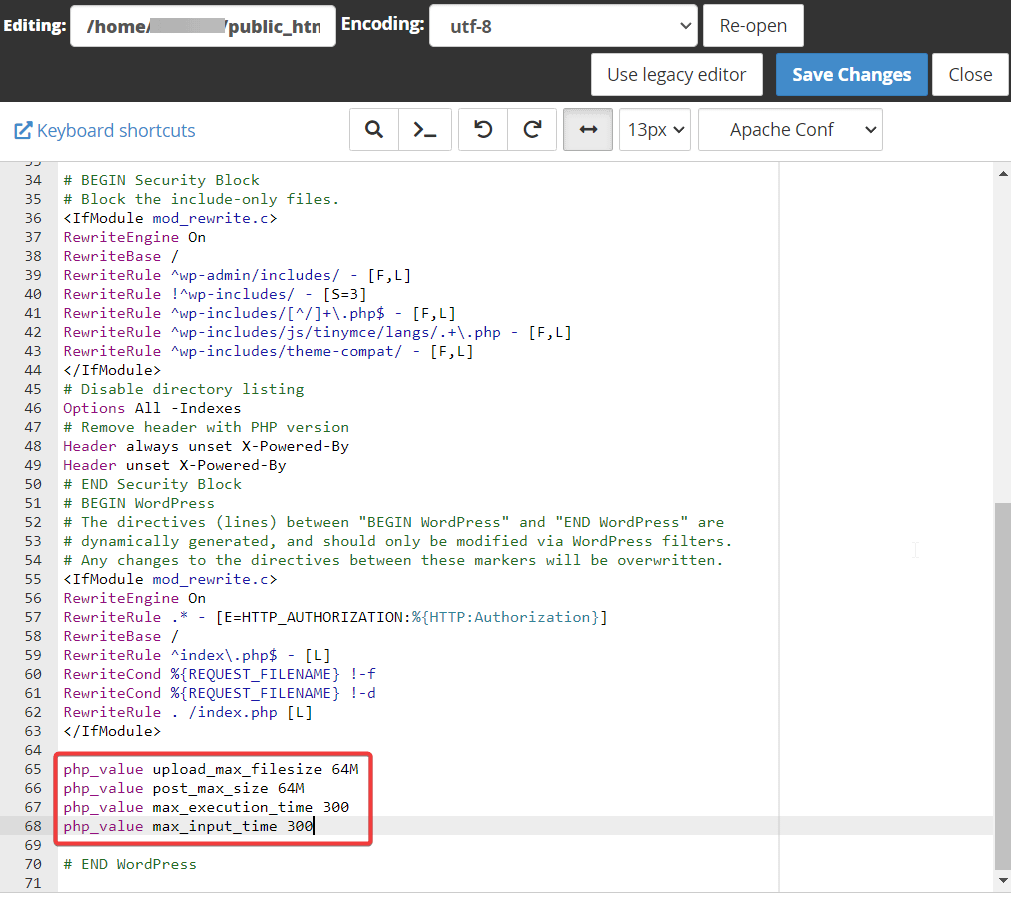Open the go-to-line terminal icon
The width and height of the screenshot is (1011, 913).
tap(425, 130)
